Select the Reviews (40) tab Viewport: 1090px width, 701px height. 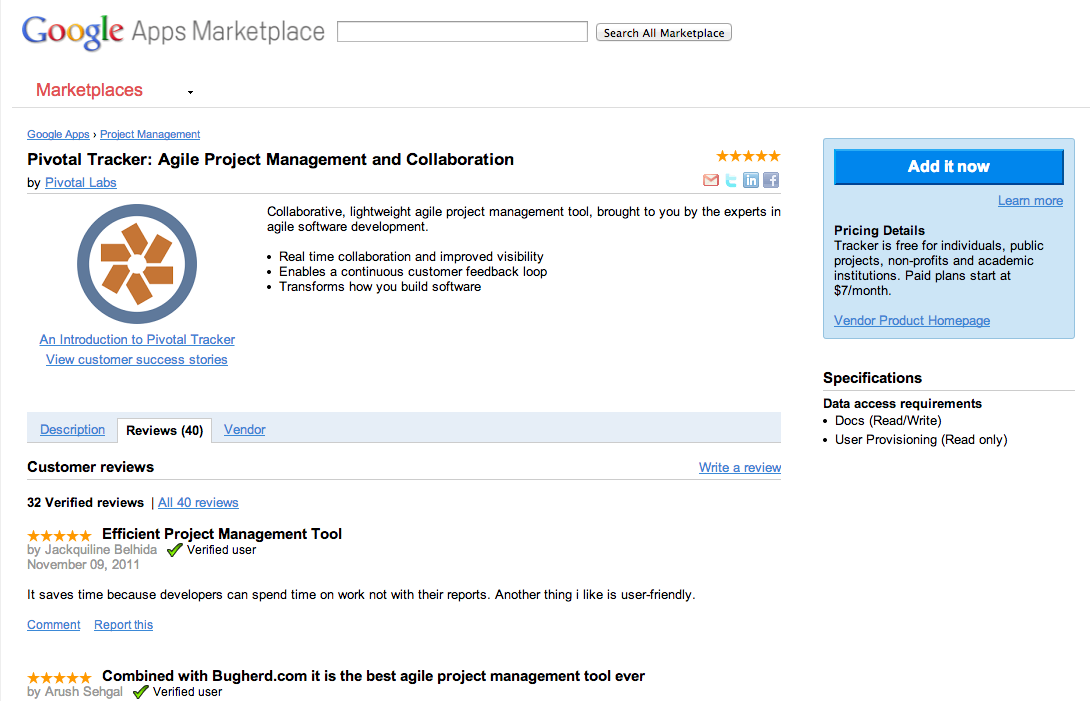coord(165,430)
